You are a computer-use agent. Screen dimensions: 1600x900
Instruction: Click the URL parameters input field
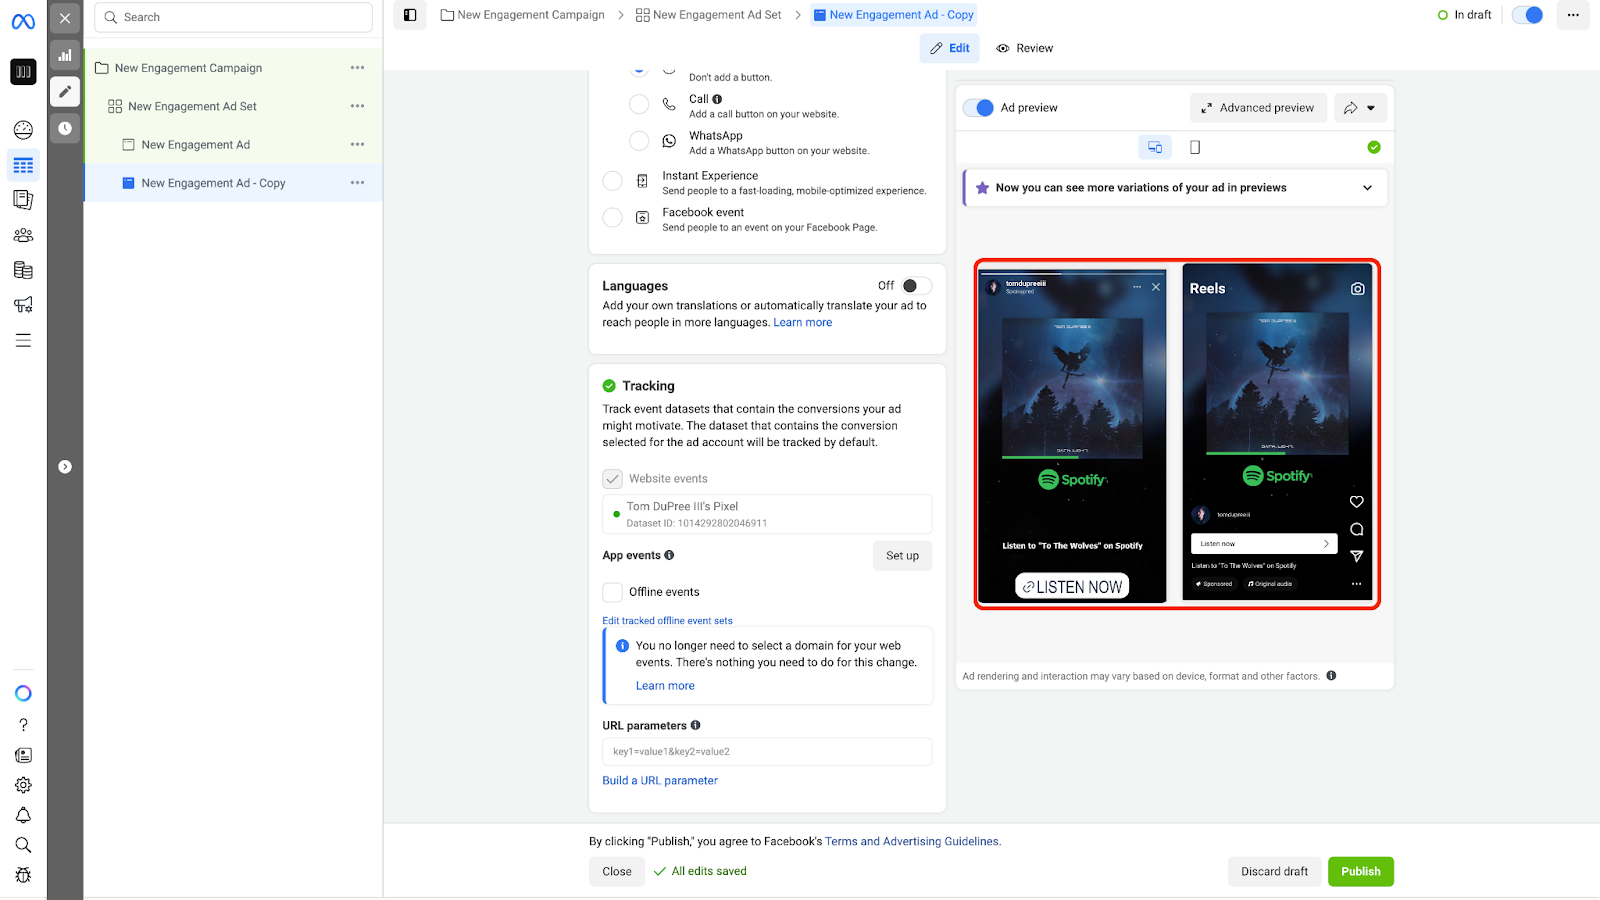pos(767,752)
